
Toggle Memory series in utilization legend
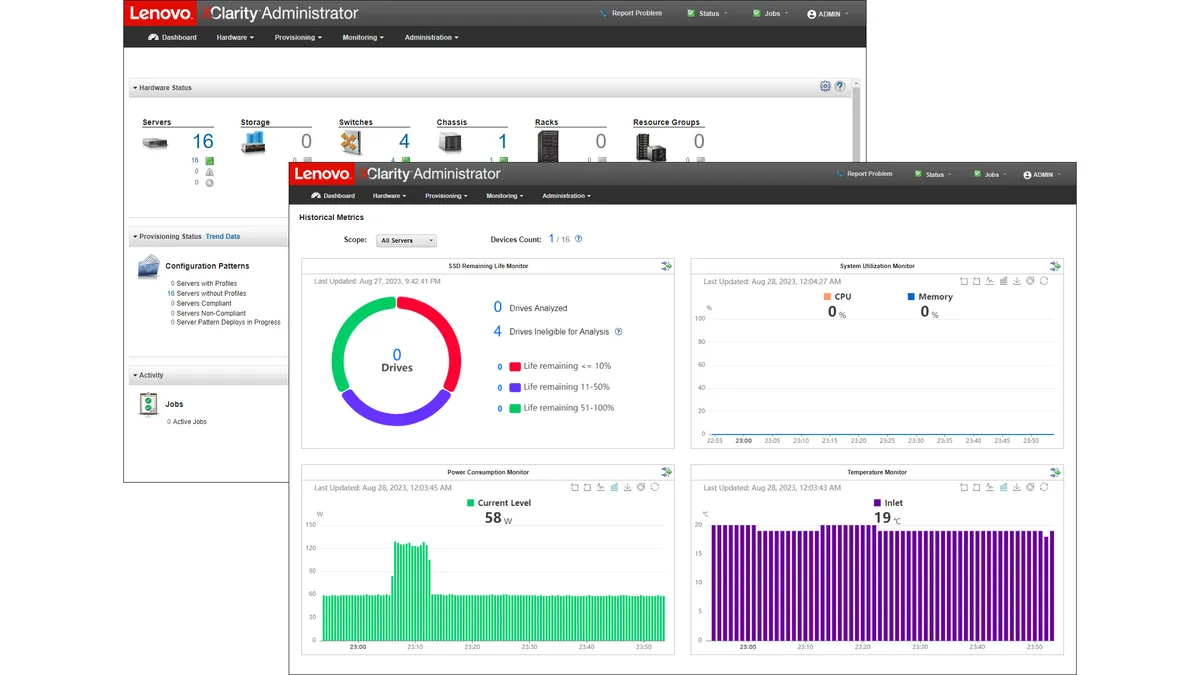929,297
